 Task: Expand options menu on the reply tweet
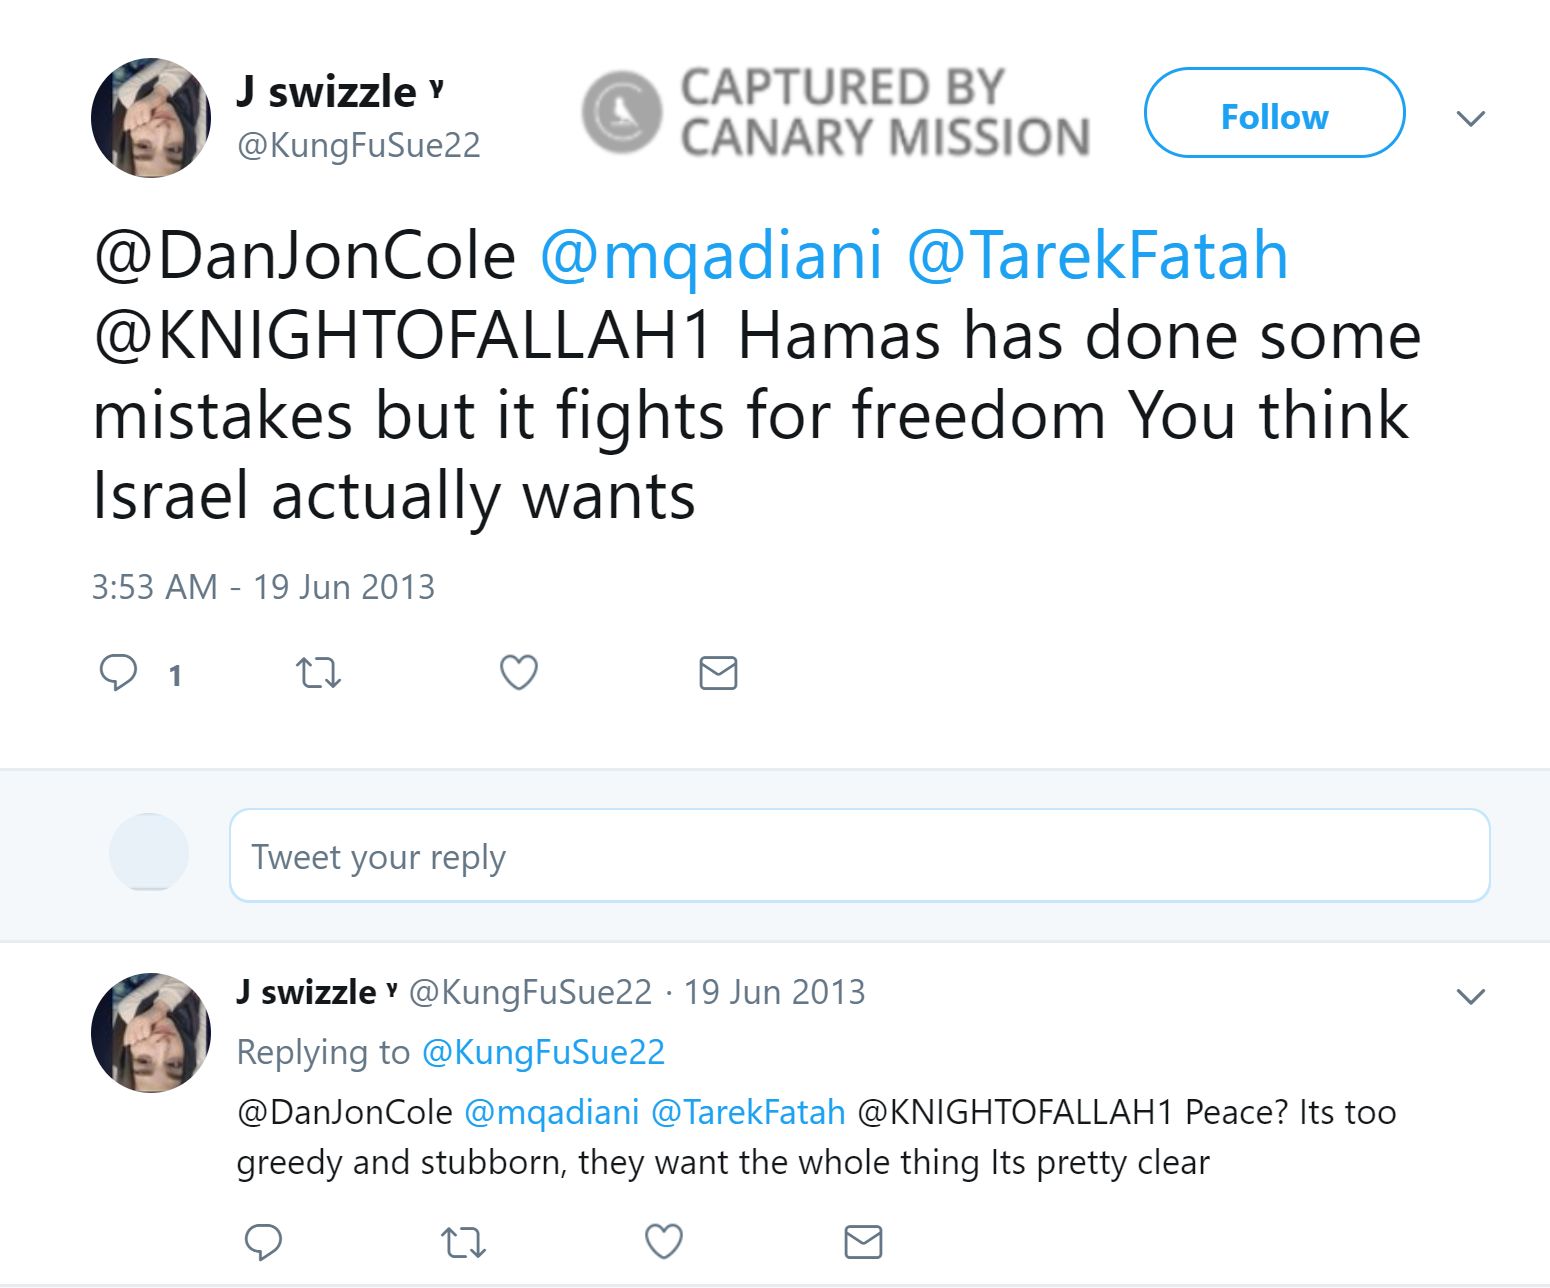1470,995
